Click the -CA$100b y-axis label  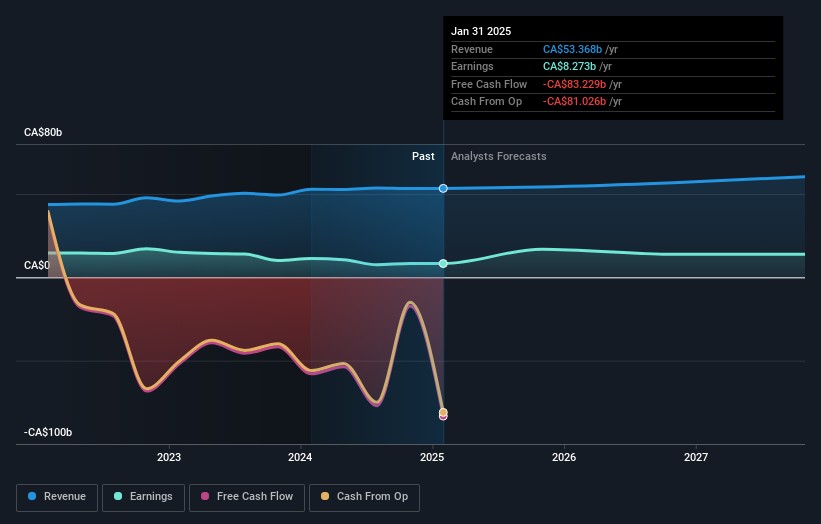coord(50,433)
